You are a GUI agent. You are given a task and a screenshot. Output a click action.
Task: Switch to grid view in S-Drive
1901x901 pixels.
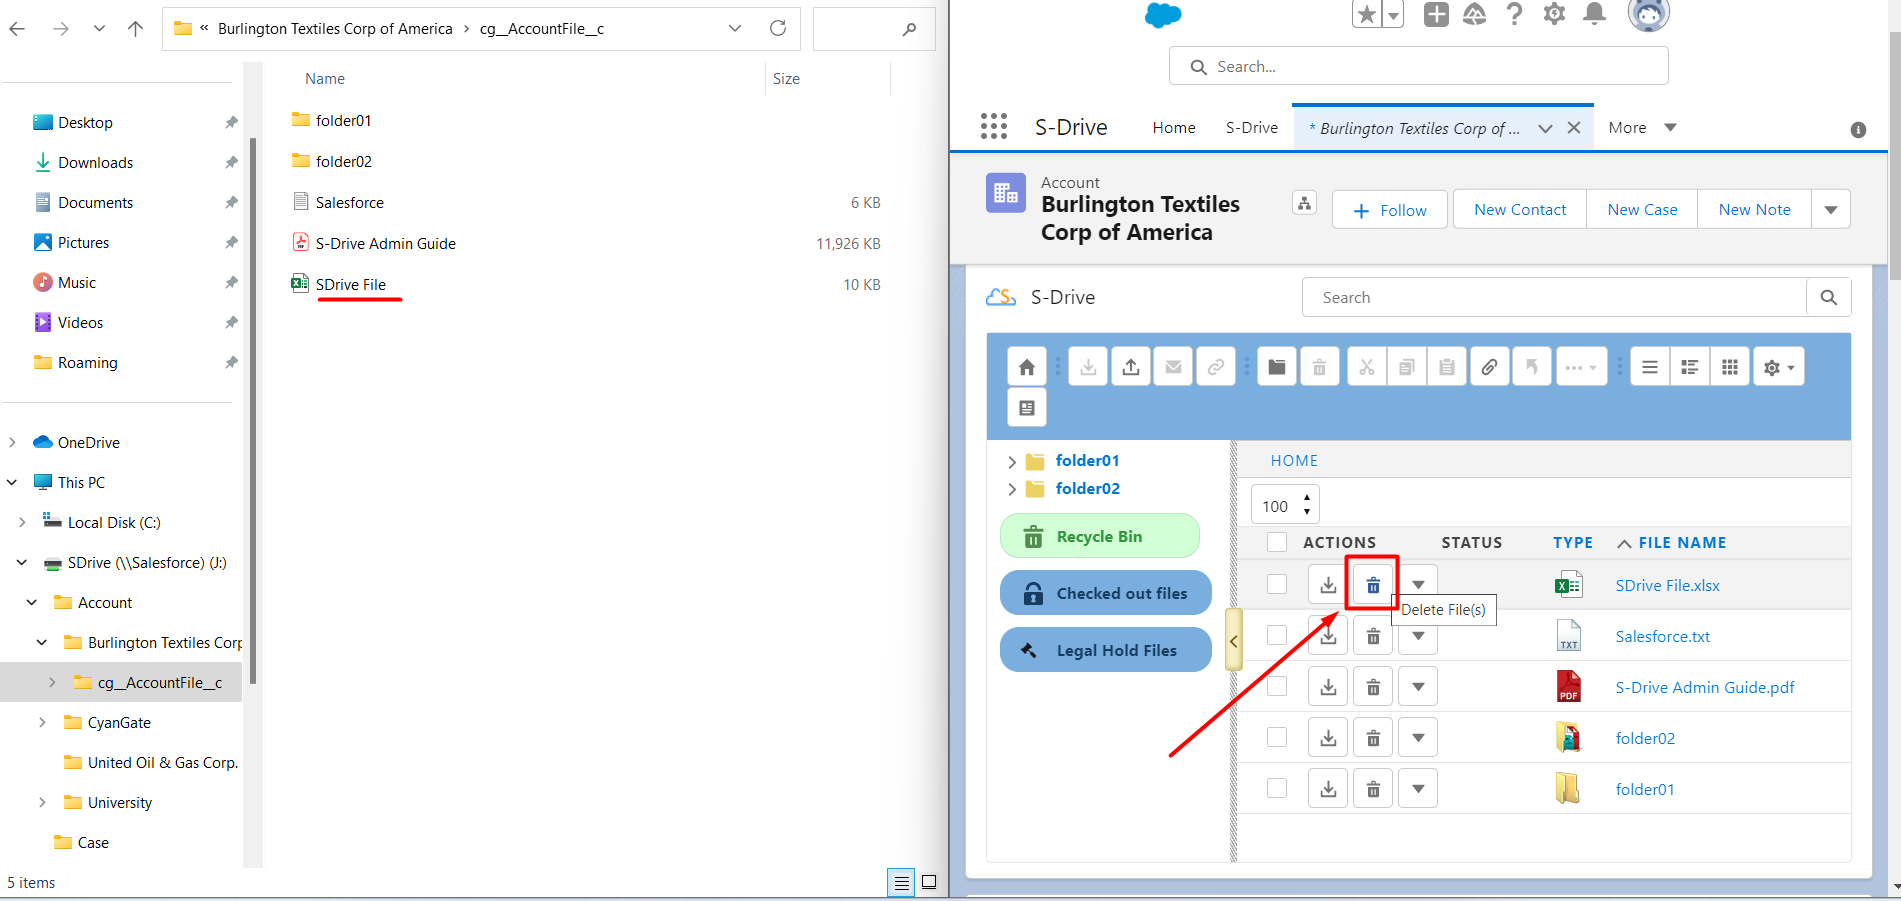[1729, 367]
